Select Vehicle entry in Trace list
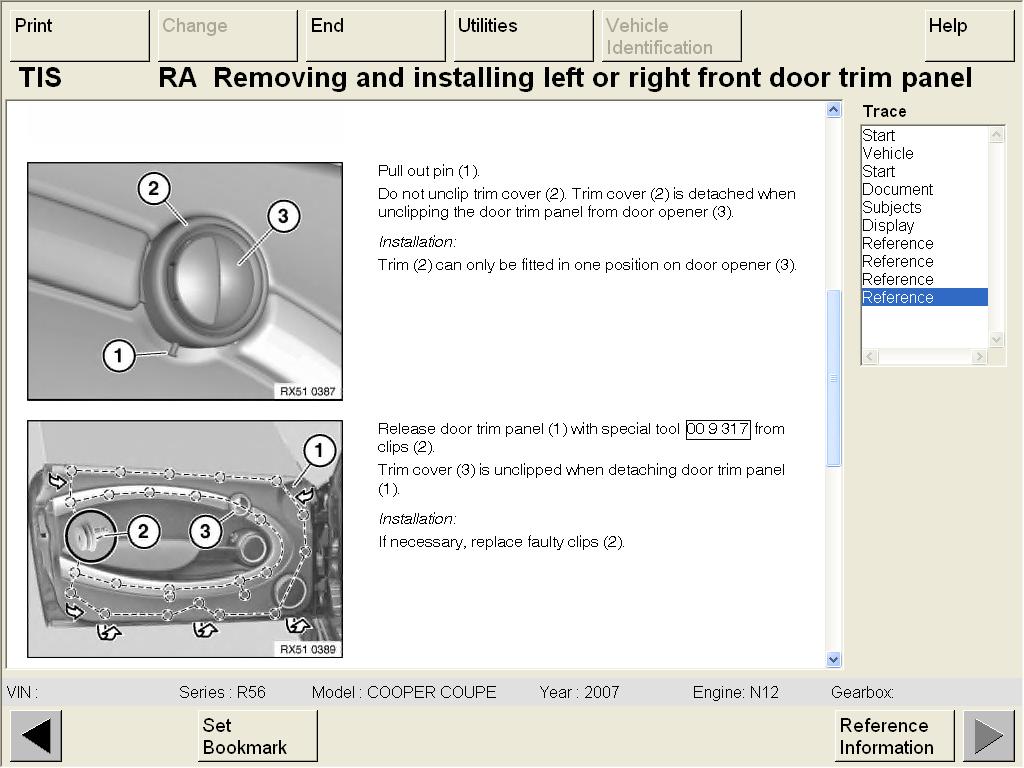This screenshot has height=768, width=1024. pos(887,153)
